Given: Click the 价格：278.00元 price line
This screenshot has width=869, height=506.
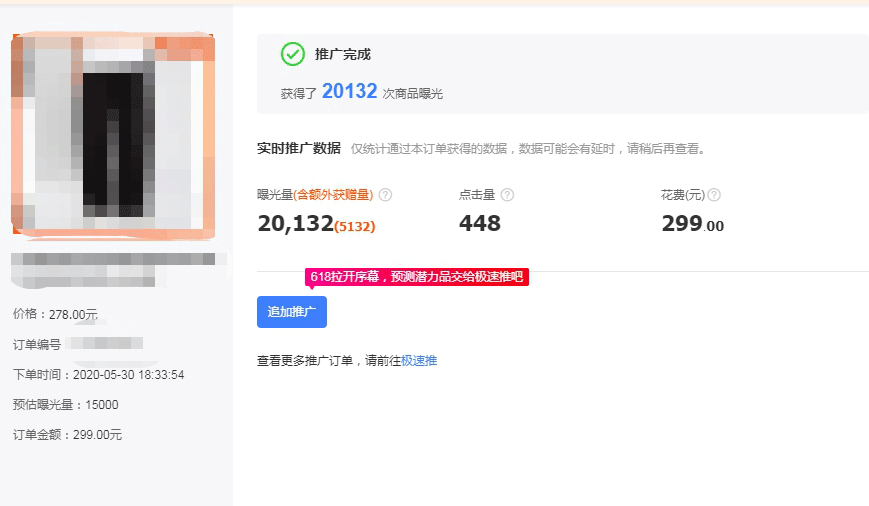Looking at the screenshot, I should click(56, 314).
